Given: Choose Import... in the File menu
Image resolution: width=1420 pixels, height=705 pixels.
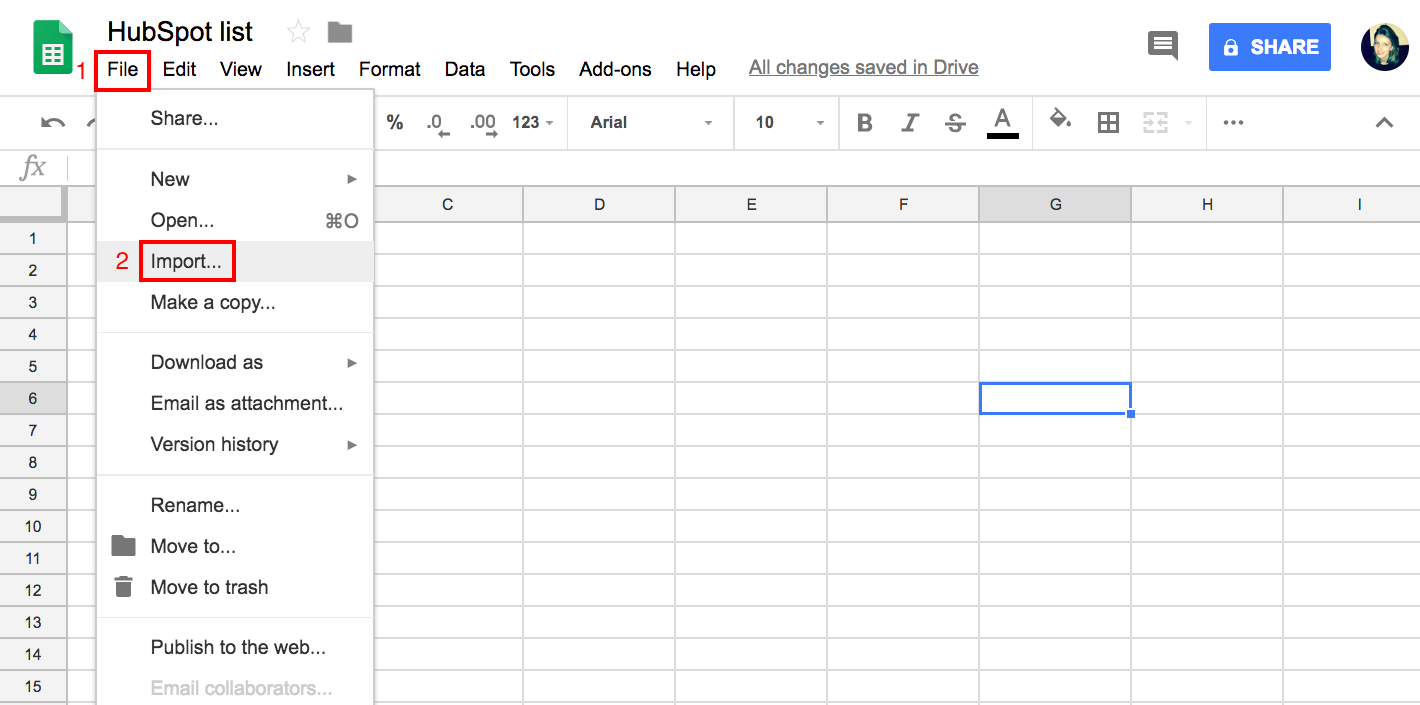Looking at the screenshot, I should point(235,261).
